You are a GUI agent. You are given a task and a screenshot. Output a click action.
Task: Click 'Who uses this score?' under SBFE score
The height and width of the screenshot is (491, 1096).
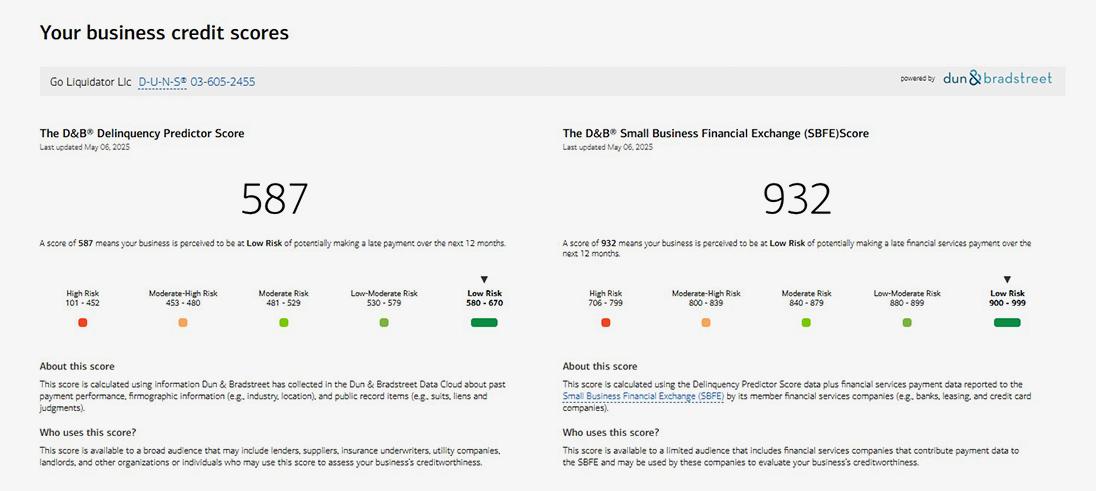click(x=611, y=432)
